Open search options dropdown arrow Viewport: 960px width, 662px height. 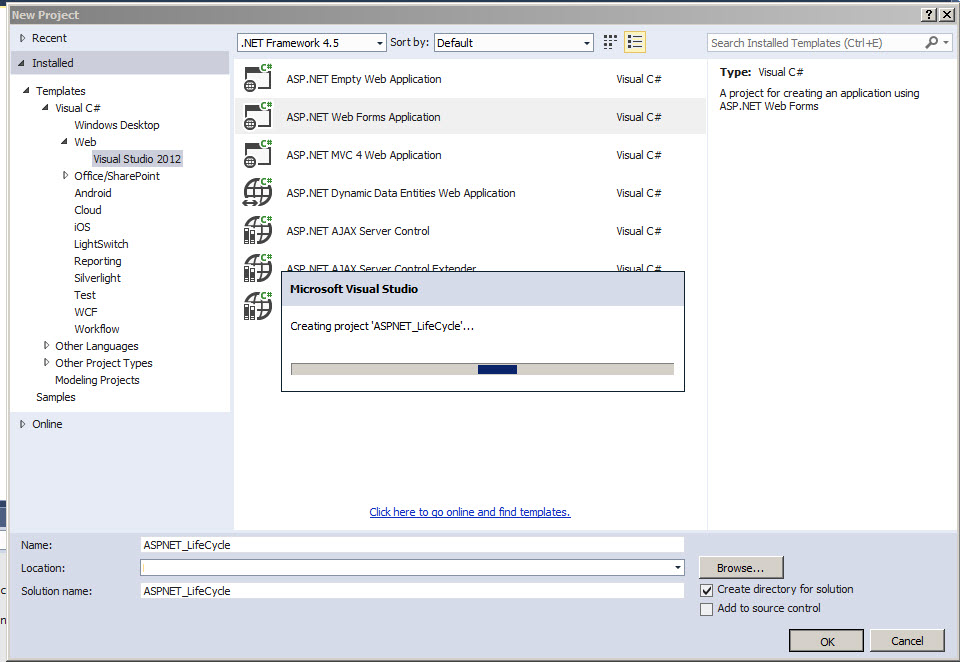(x=947, y=42)
